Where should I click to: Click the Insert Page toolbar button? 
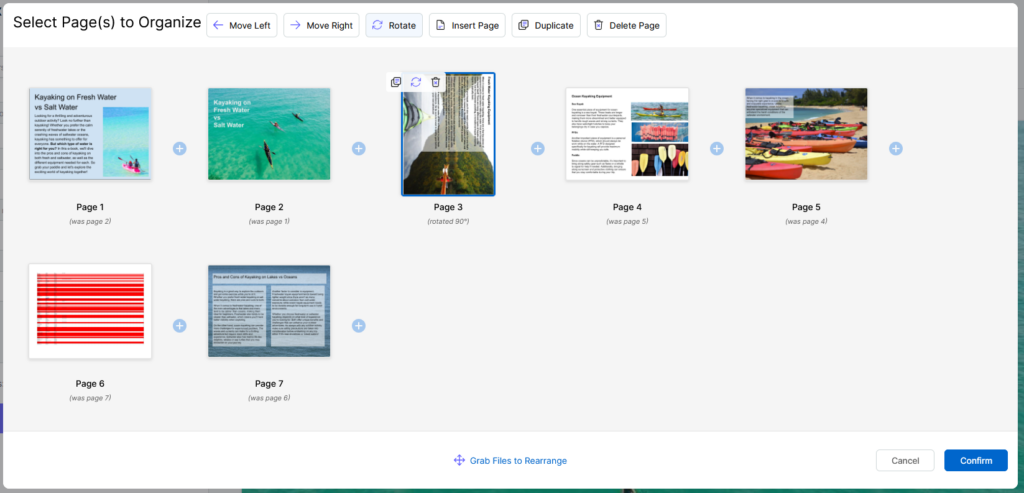pos(467,25)
